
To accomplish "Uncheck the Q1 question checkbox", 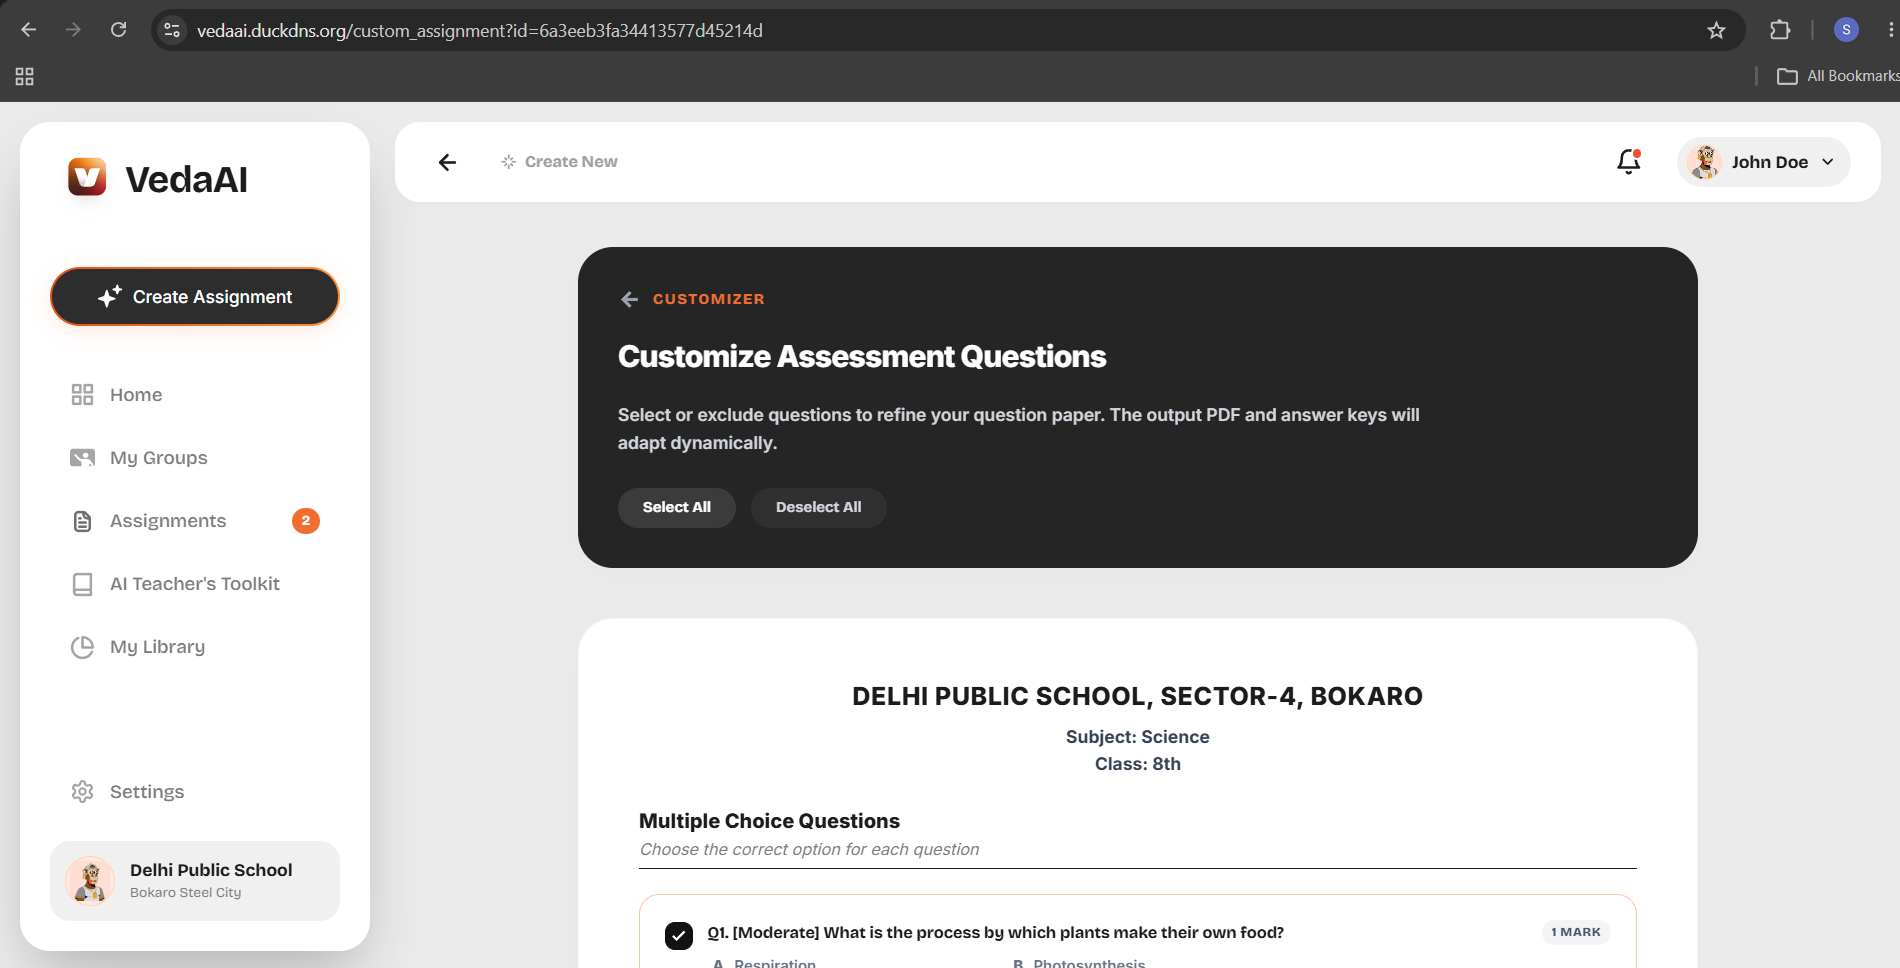I will point(679,936).
